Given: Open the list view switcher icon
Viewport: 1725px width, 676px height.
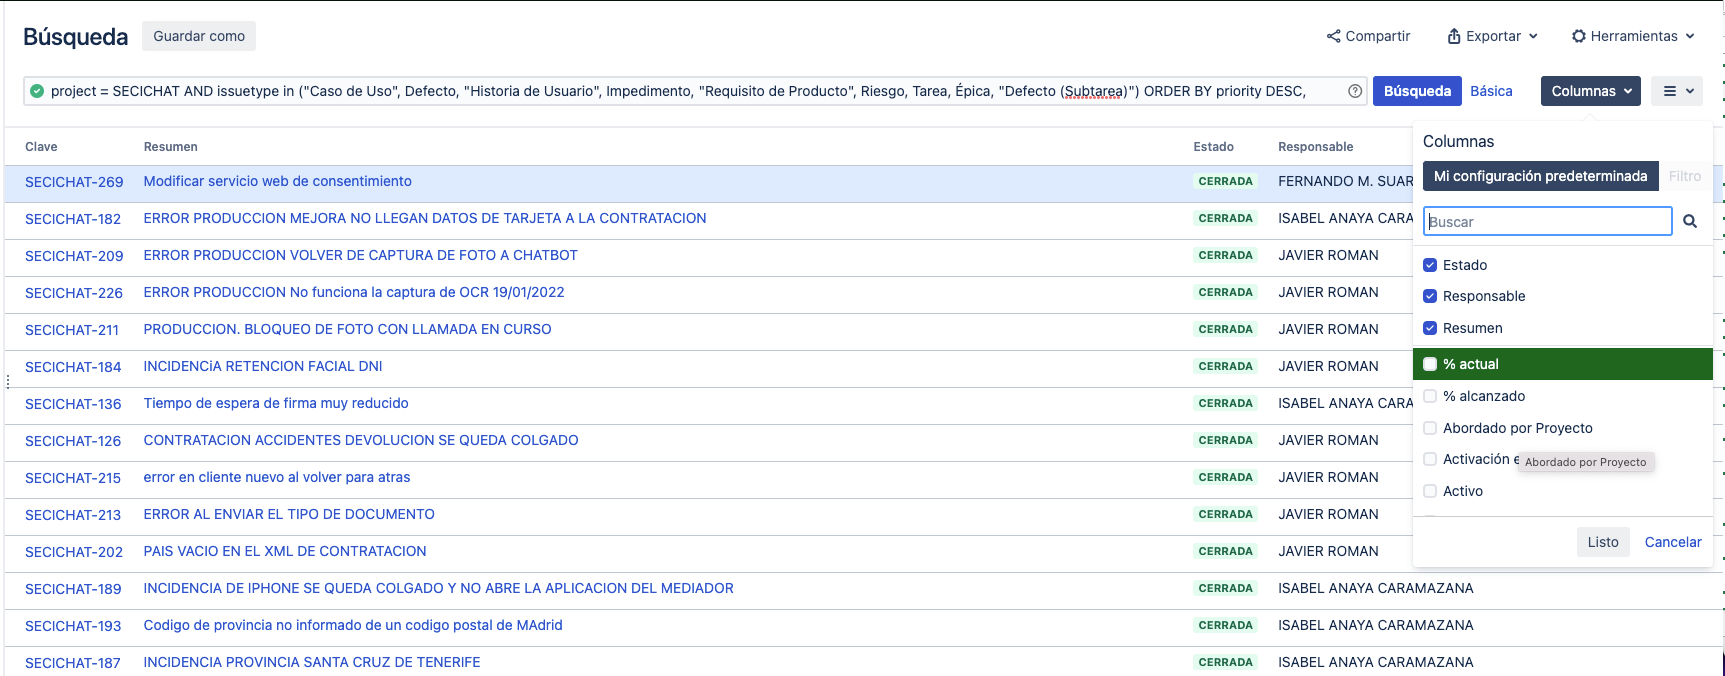Looking at the screenshot, I should (1677, 91).
